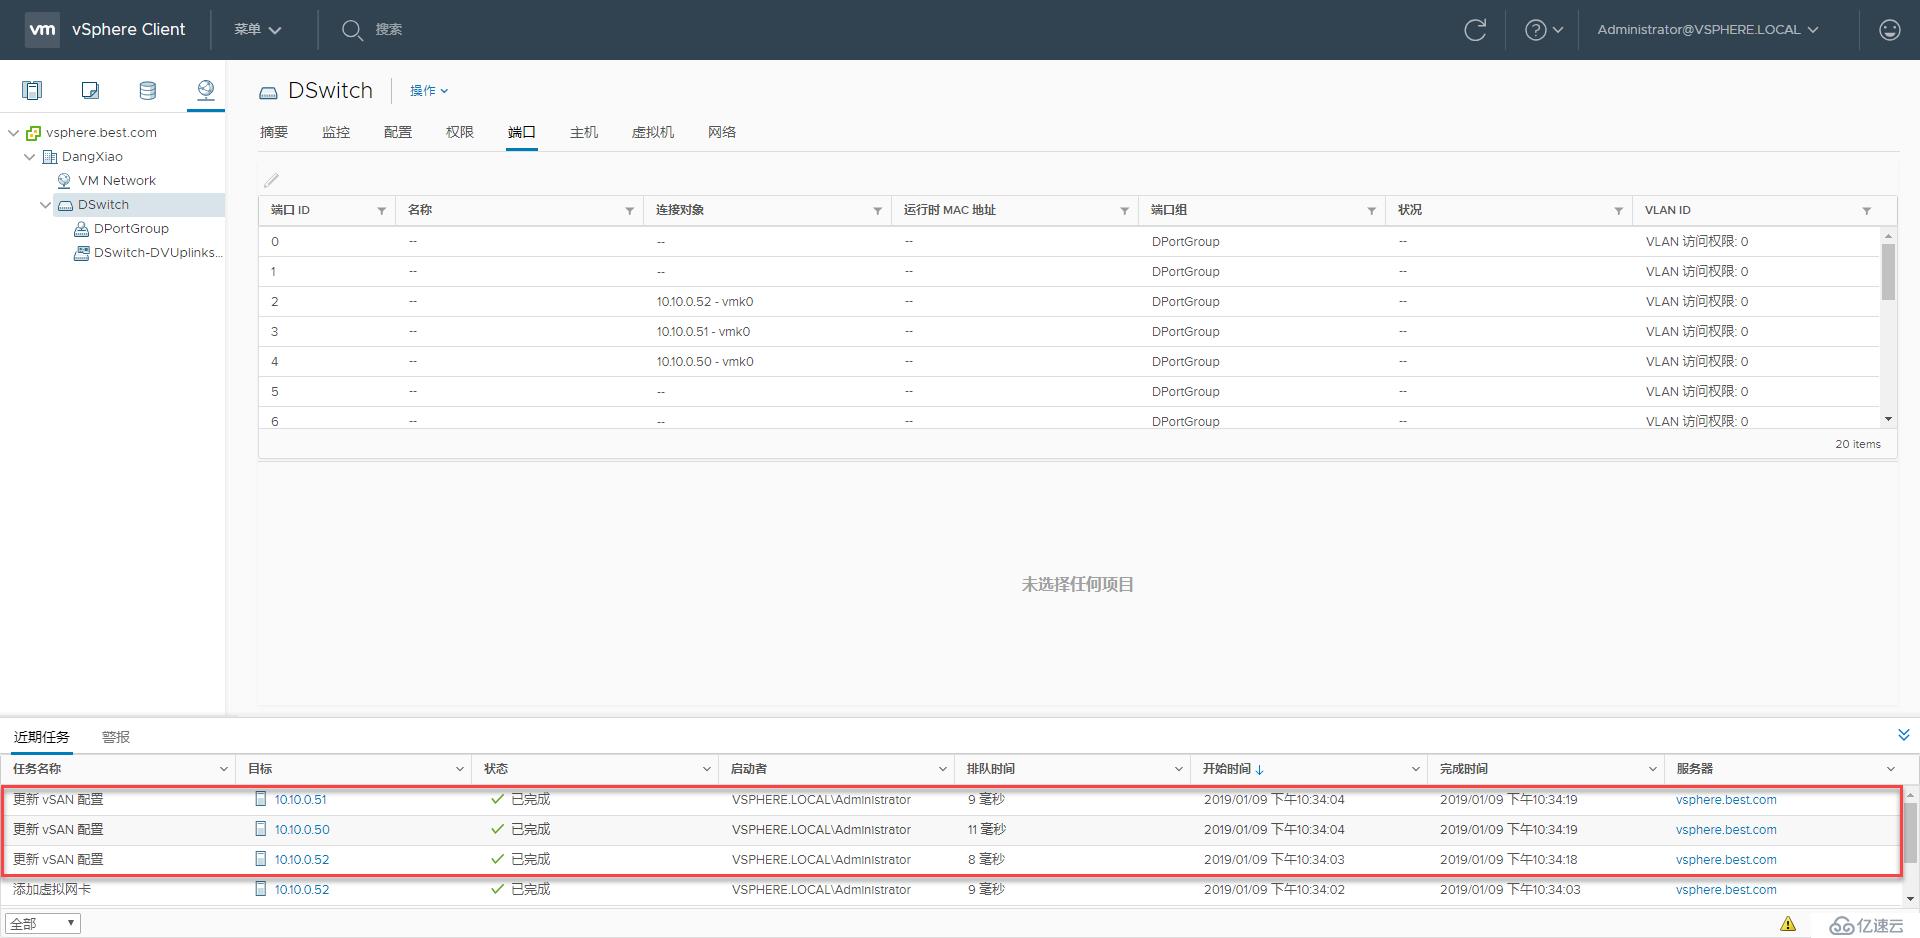Select port row with 10.10.0.51 - vmk0
This screenshot has height=938, width=1920.
click(1070, 332)
